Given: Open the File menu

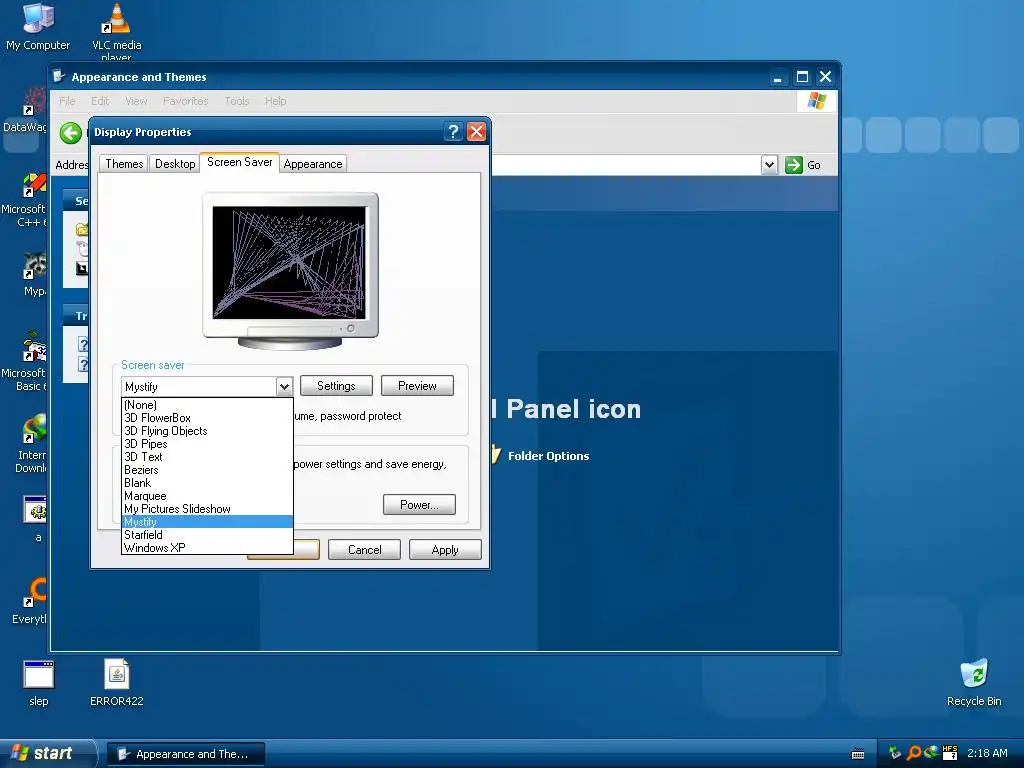Looking at the screenshot, I should [67, 101].
